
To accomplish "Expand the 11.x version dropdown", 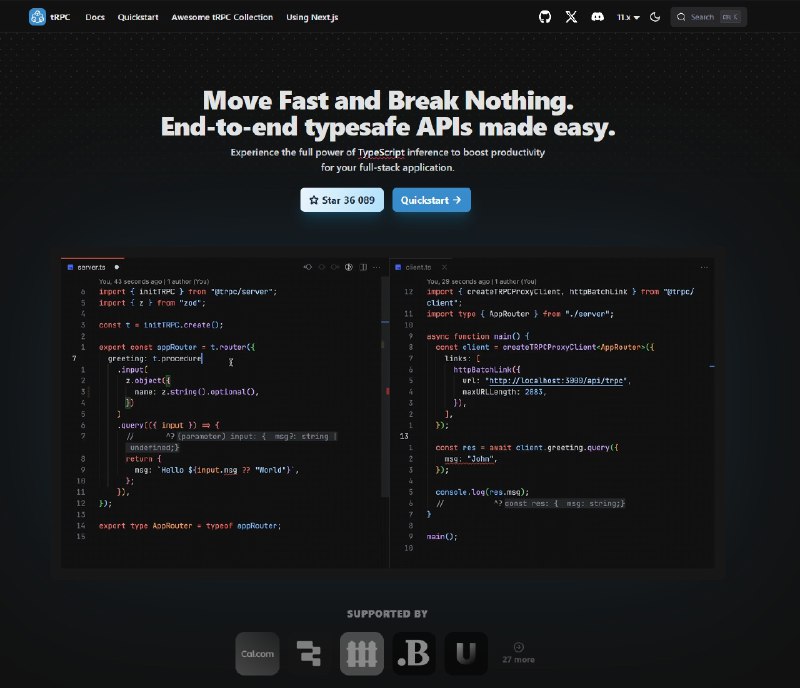I will tap(628, 17).
